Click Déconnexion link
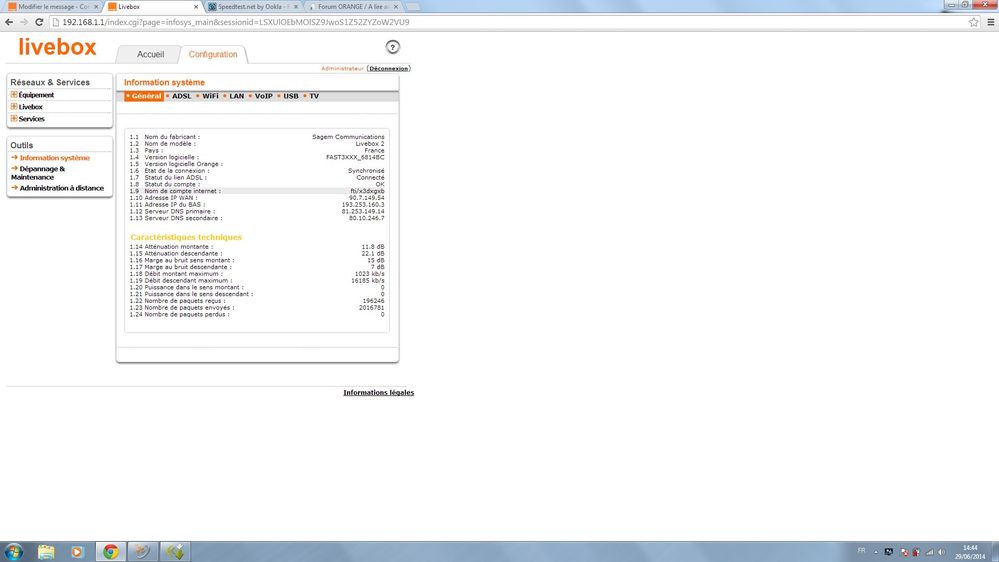 point(389,68)
